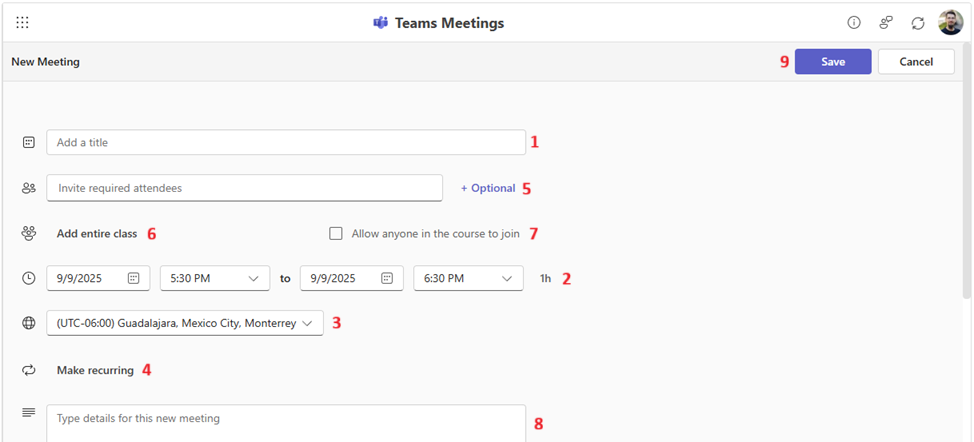Image resolution: width=974 pixels, height=442 pixels.
Task: Click Add entire class option
Action: (x=97, y=234)
